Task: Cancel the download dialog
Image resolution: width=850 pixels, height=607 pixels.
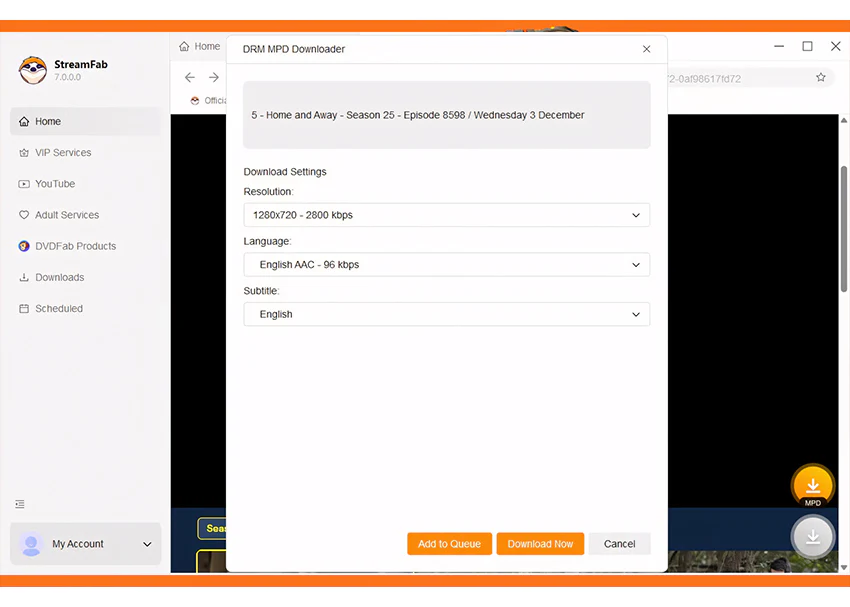Action: [x=619, y=544]
